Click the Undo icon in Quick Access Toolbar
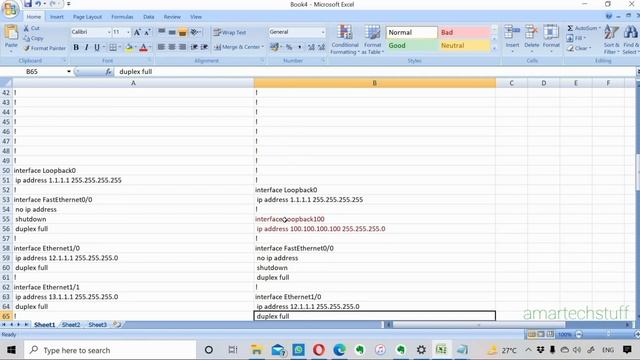 (x=38, y=4)
